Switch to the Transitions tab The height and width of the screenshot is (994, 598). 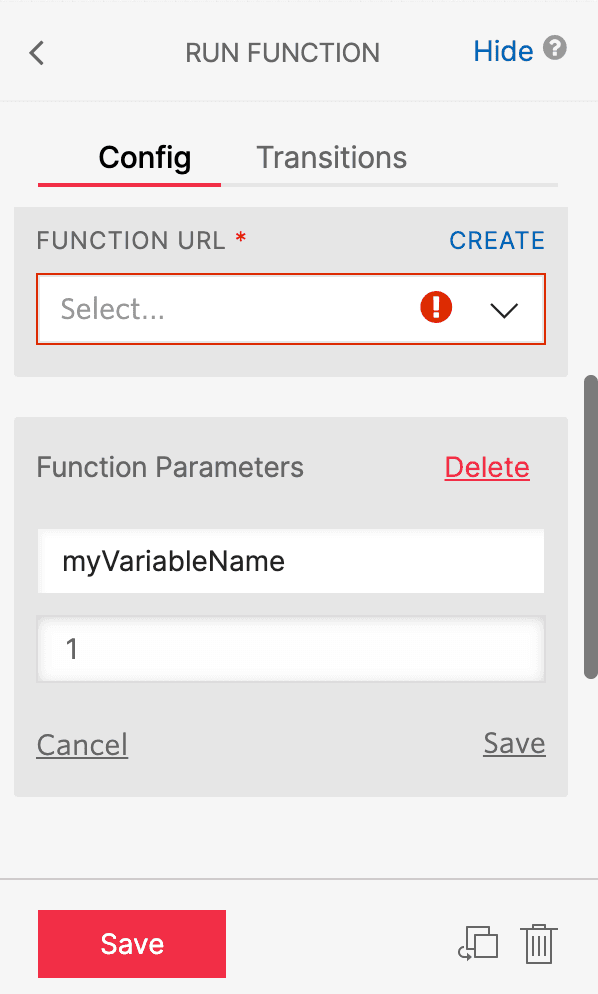(x=331, y=157)
